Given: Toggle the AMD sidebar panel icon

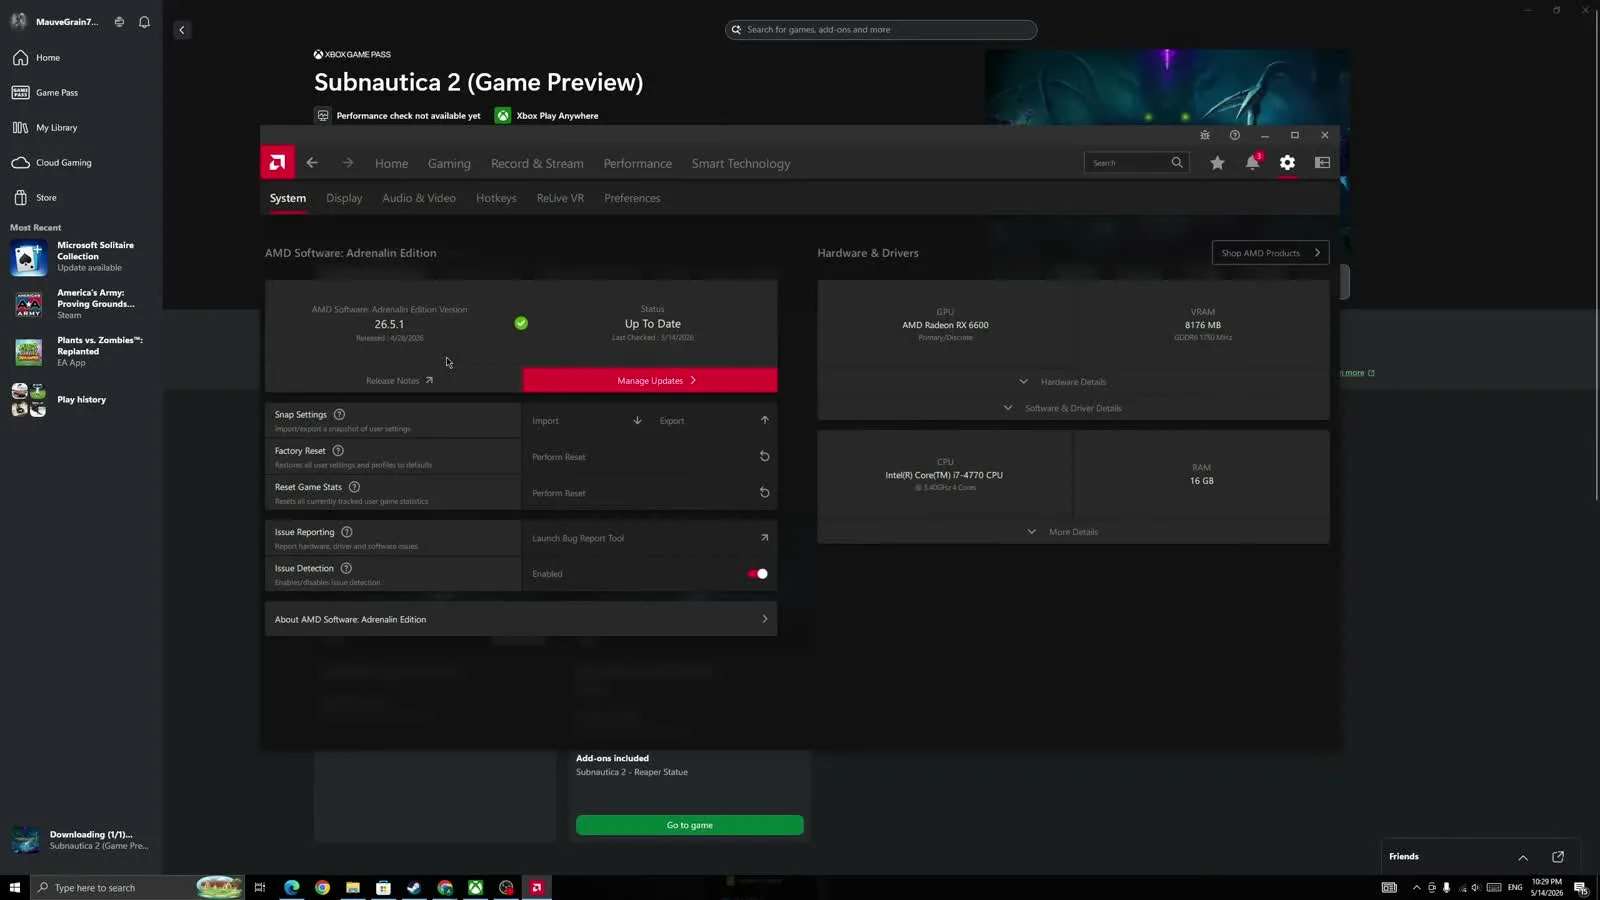Looking at the screenshot, I should point(1322,162).
